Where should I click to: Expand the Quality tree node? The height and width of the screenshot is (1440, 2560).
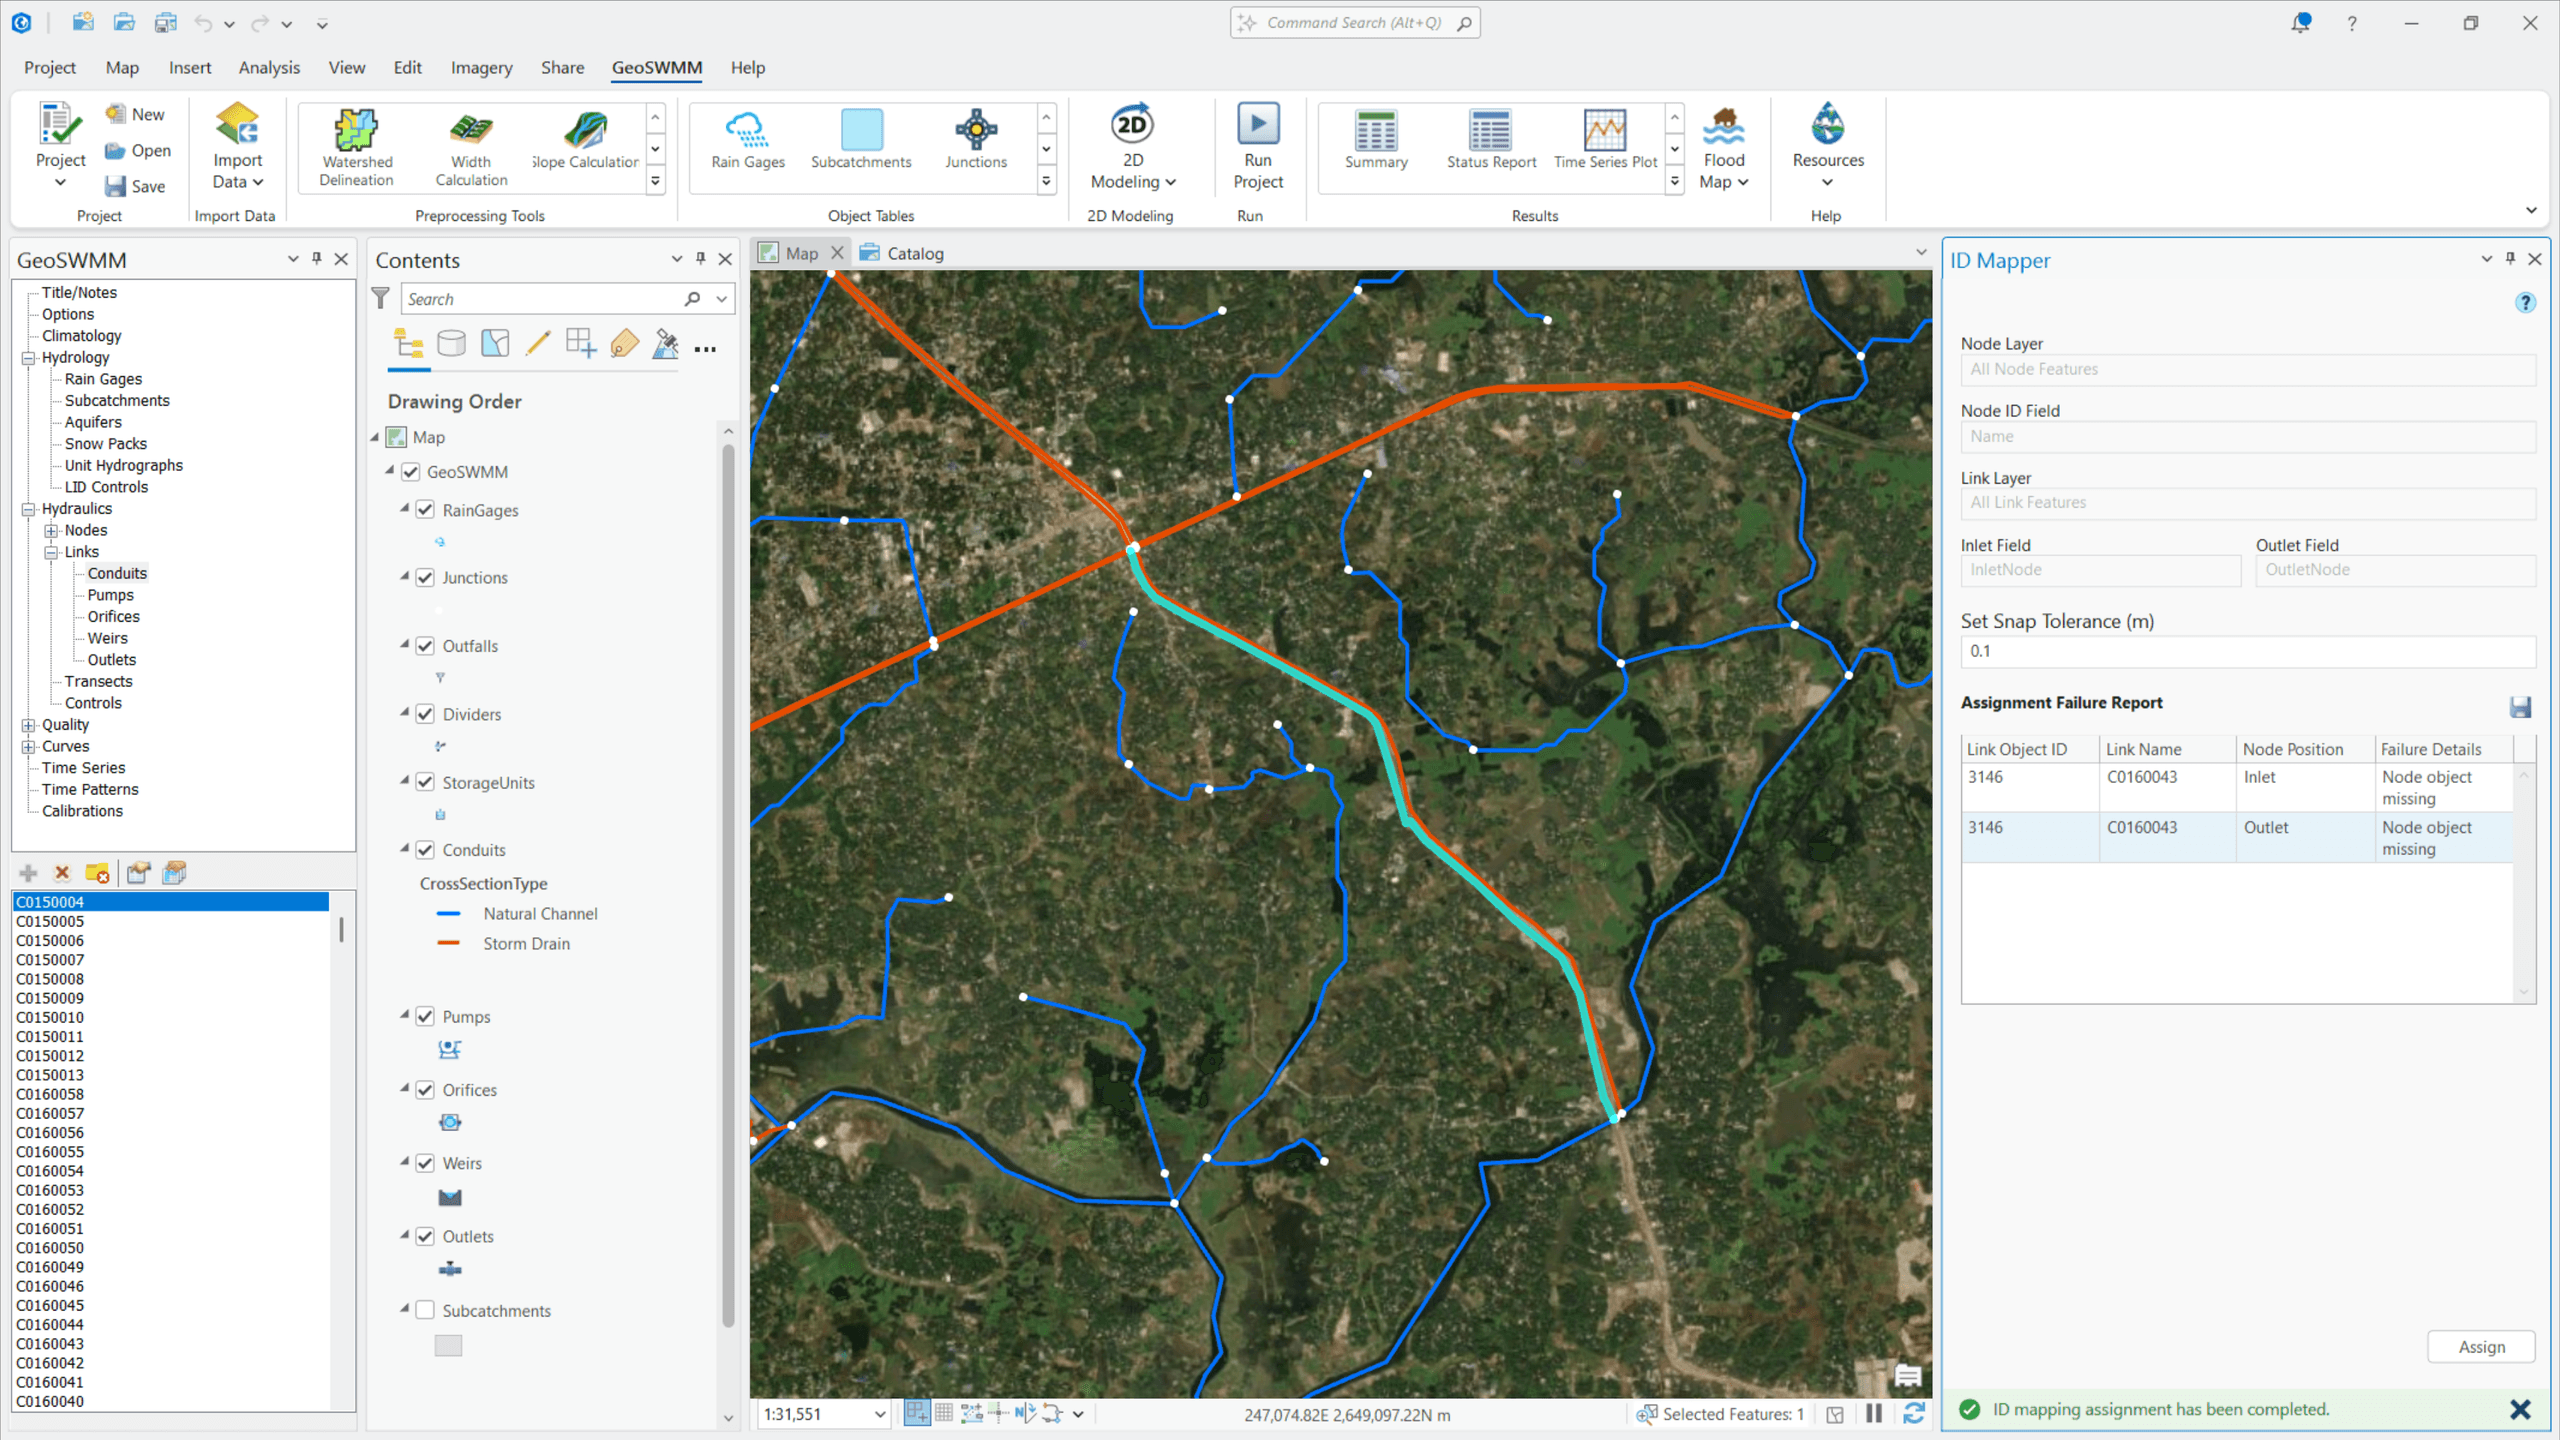point(28,724)
